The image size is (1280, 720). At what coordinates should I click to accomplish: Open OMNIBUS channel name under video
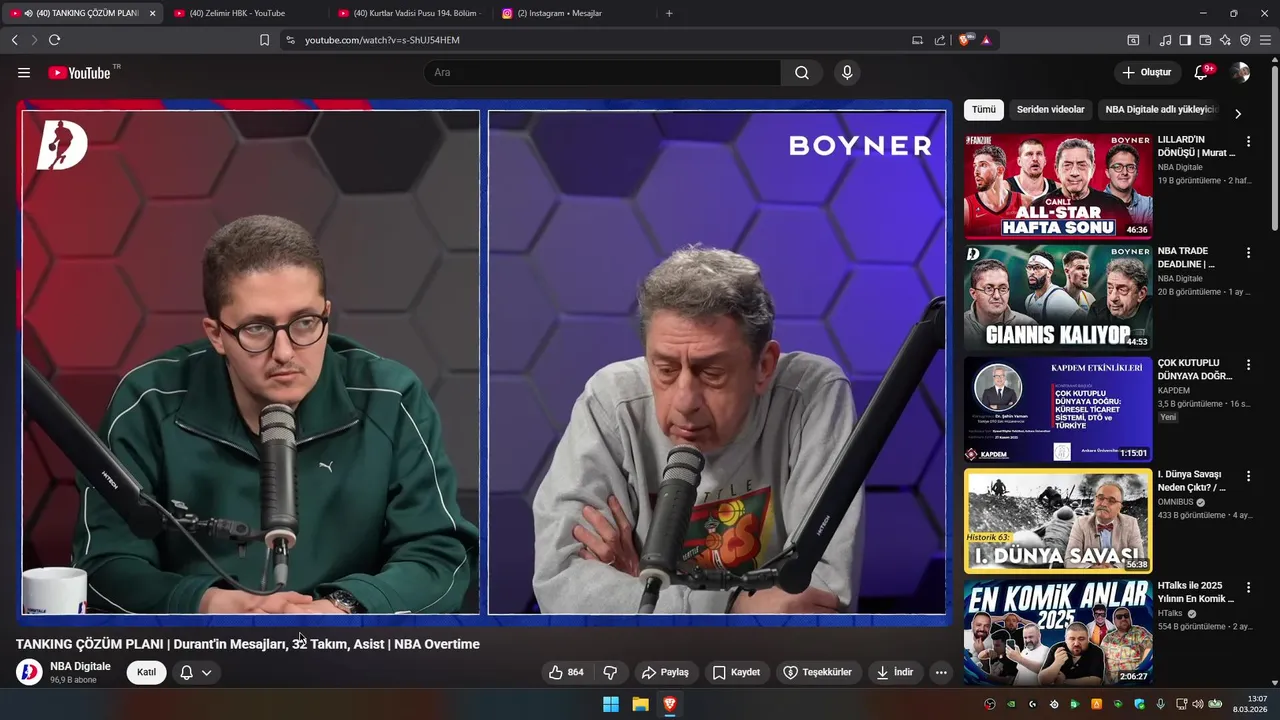pyautogui.click(x=1175, y=502)
